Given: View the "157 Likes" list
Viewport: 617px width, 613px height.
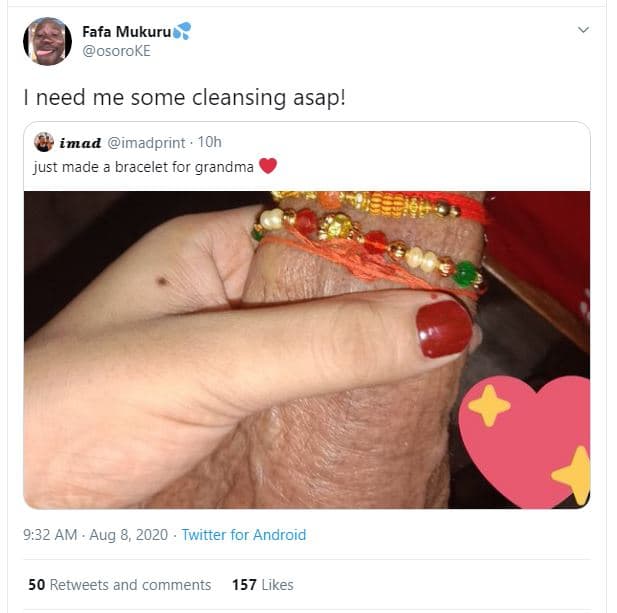Looking at the screenshot, I should (x=262, y=584).
